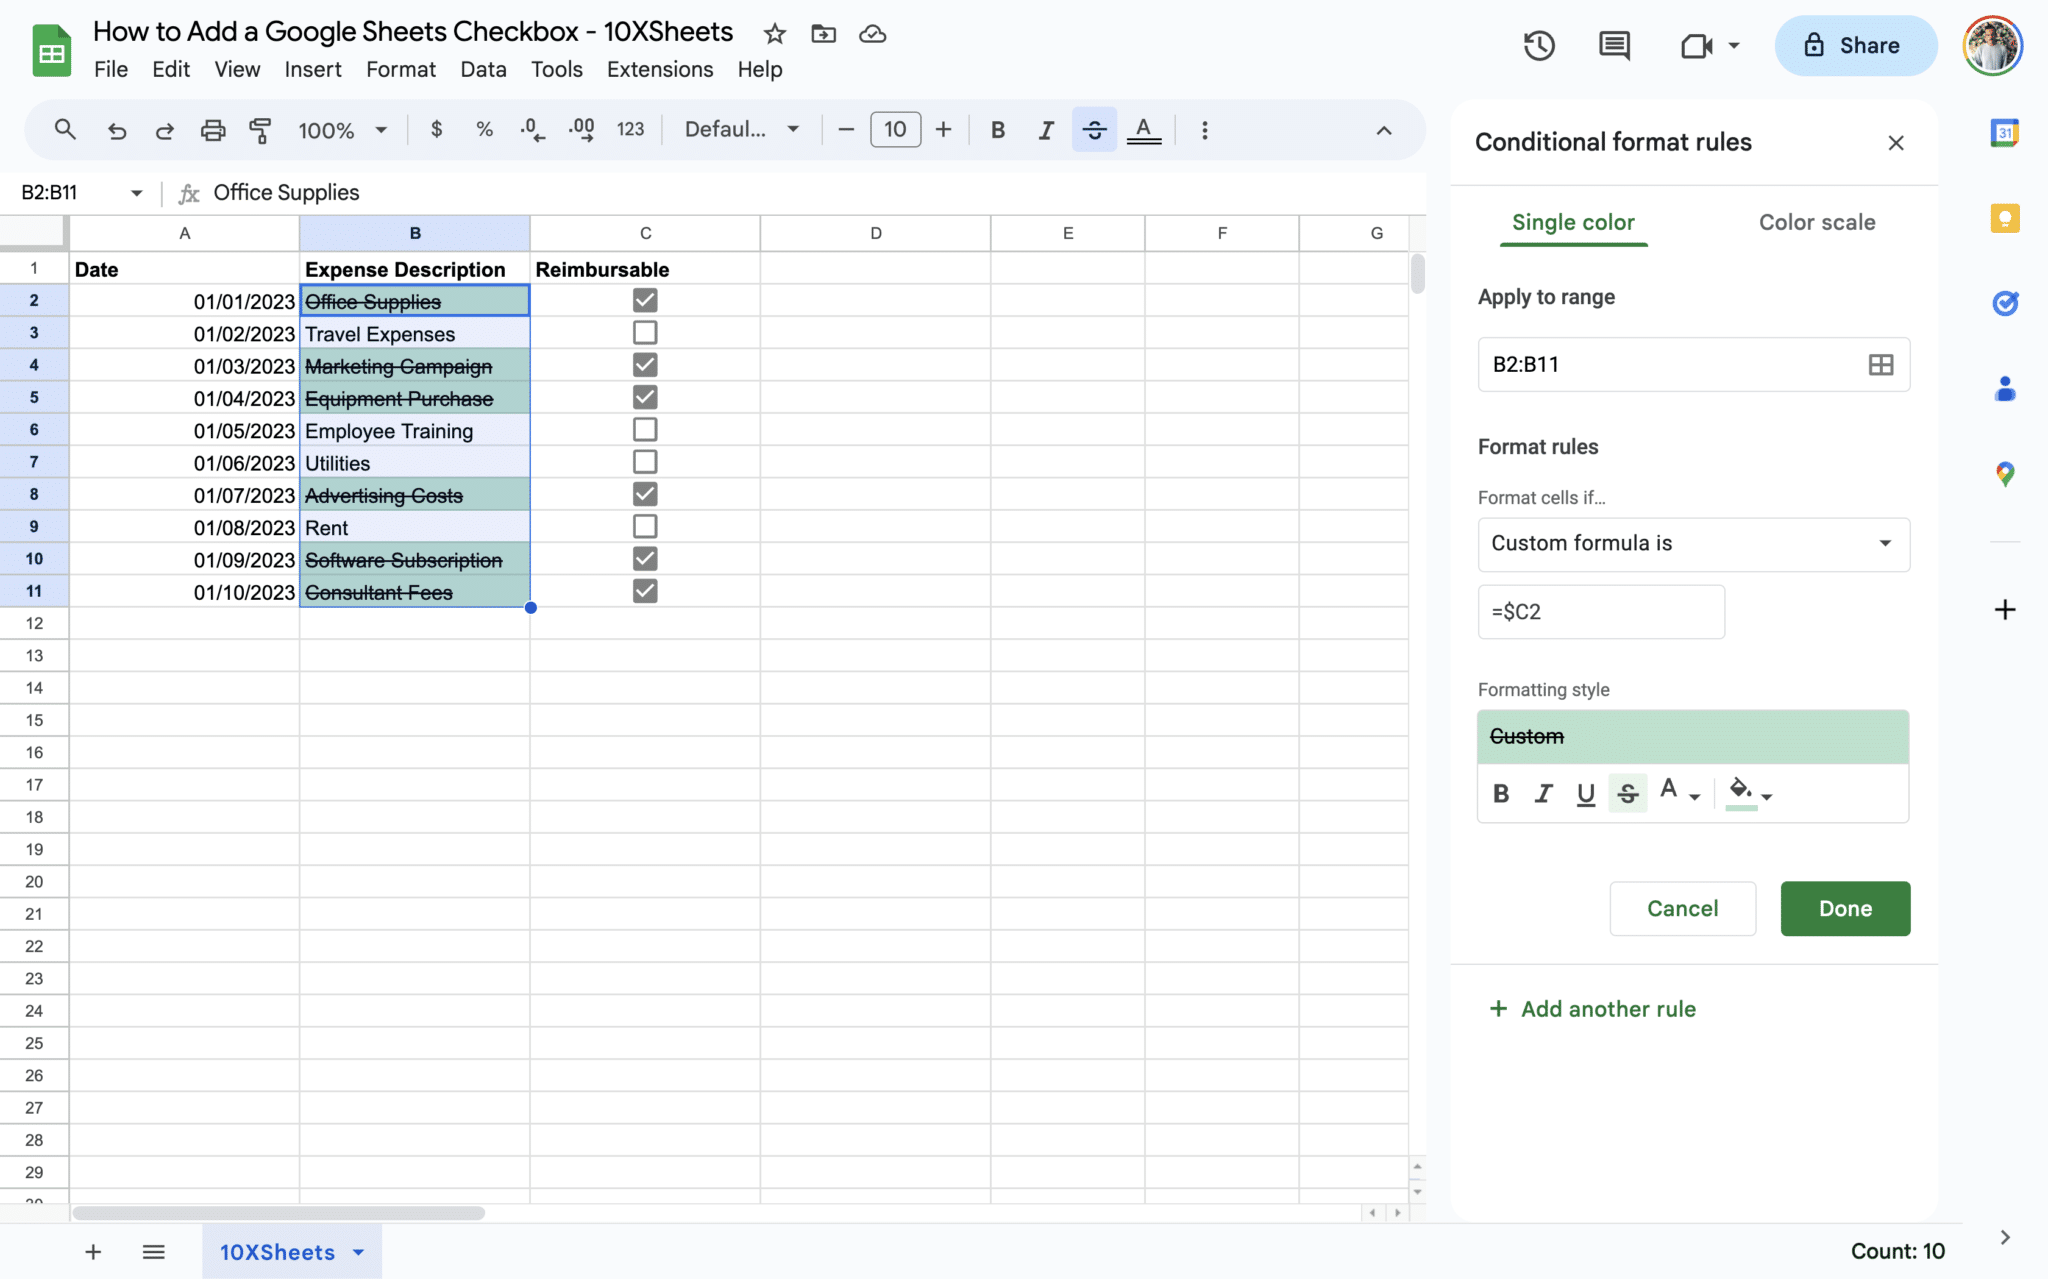
Task: Click the Done button
Action: (x=1845, y=908)
